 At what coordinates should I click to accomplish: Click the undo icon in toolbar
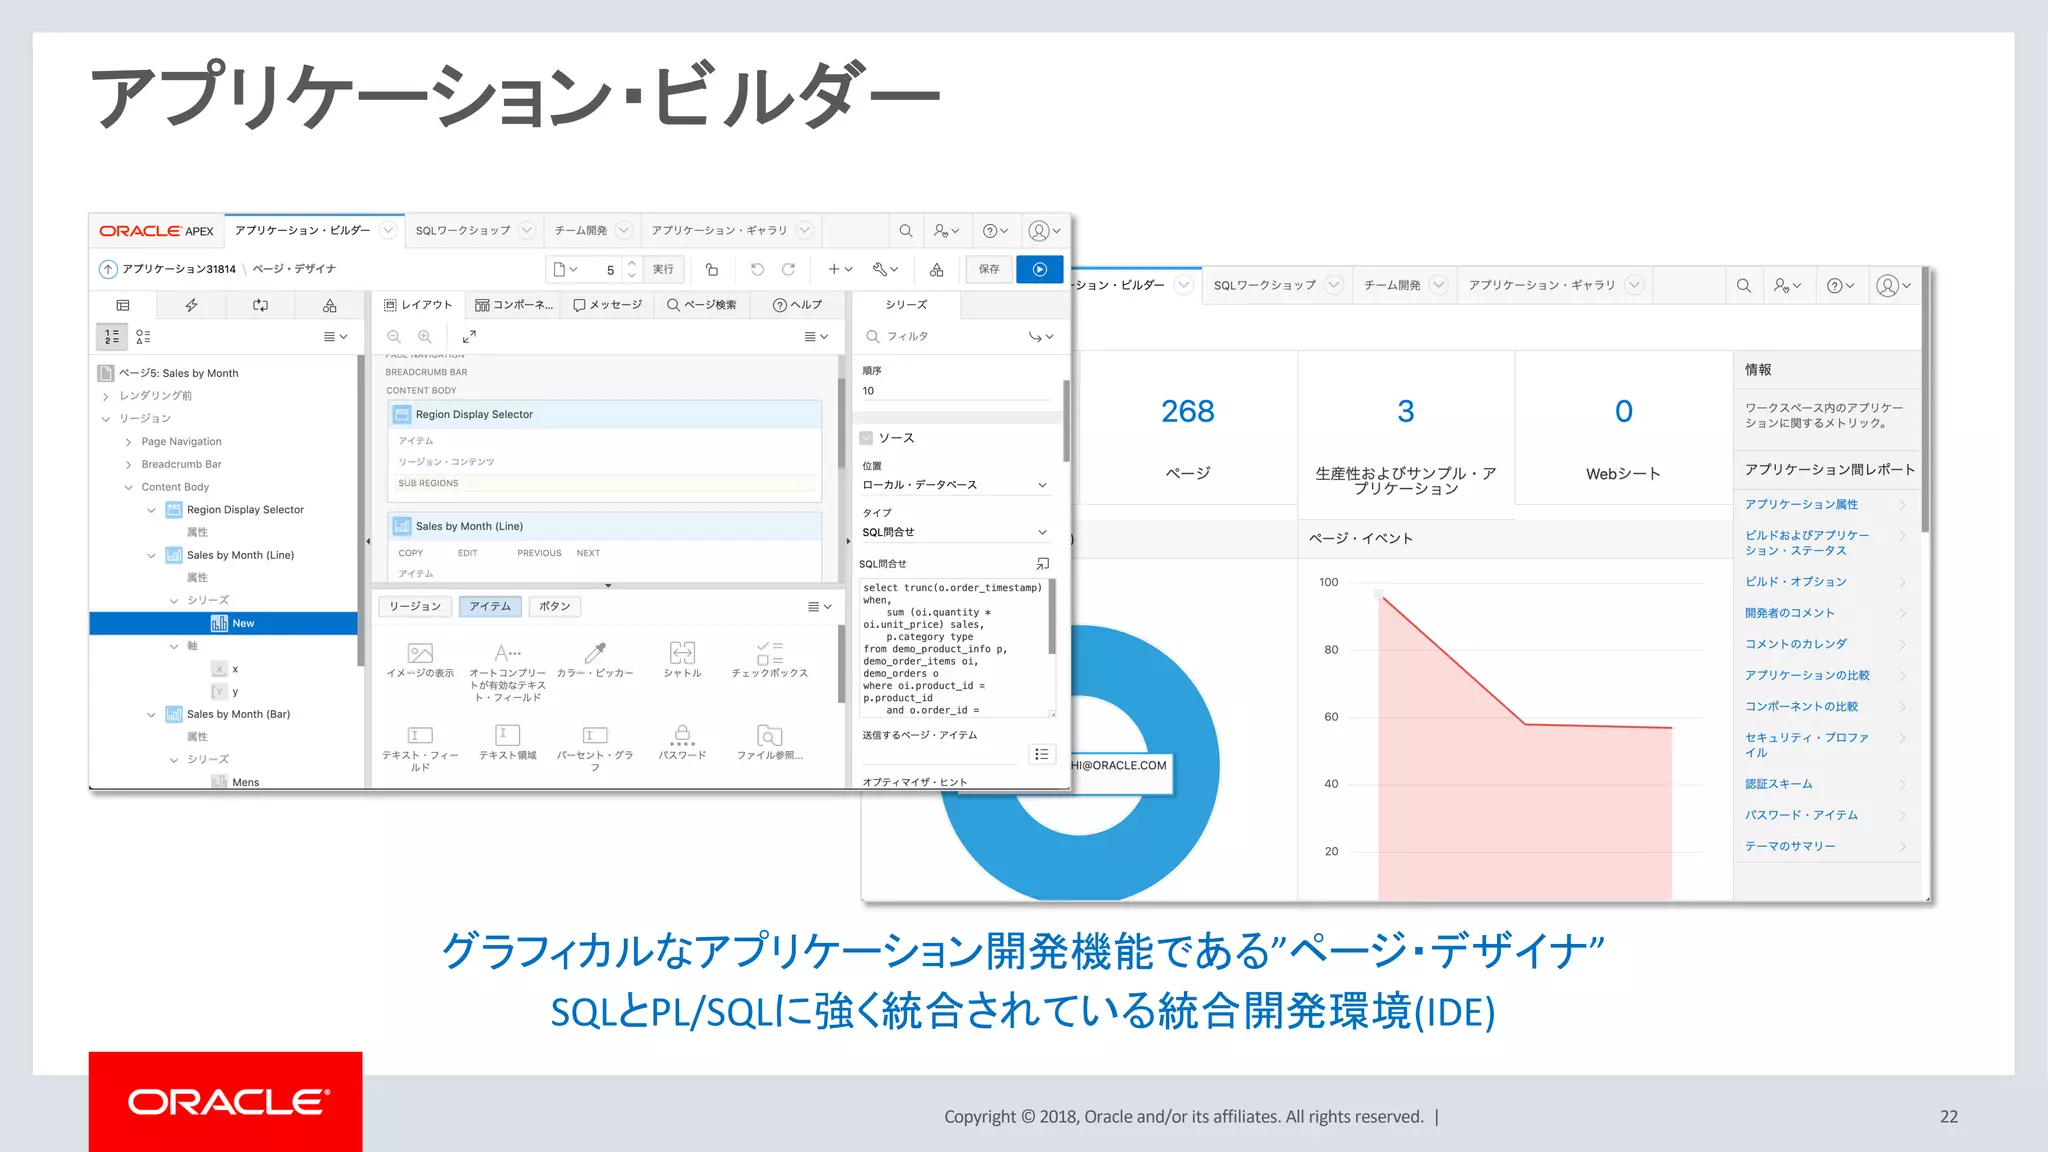(x=757, y=269)
